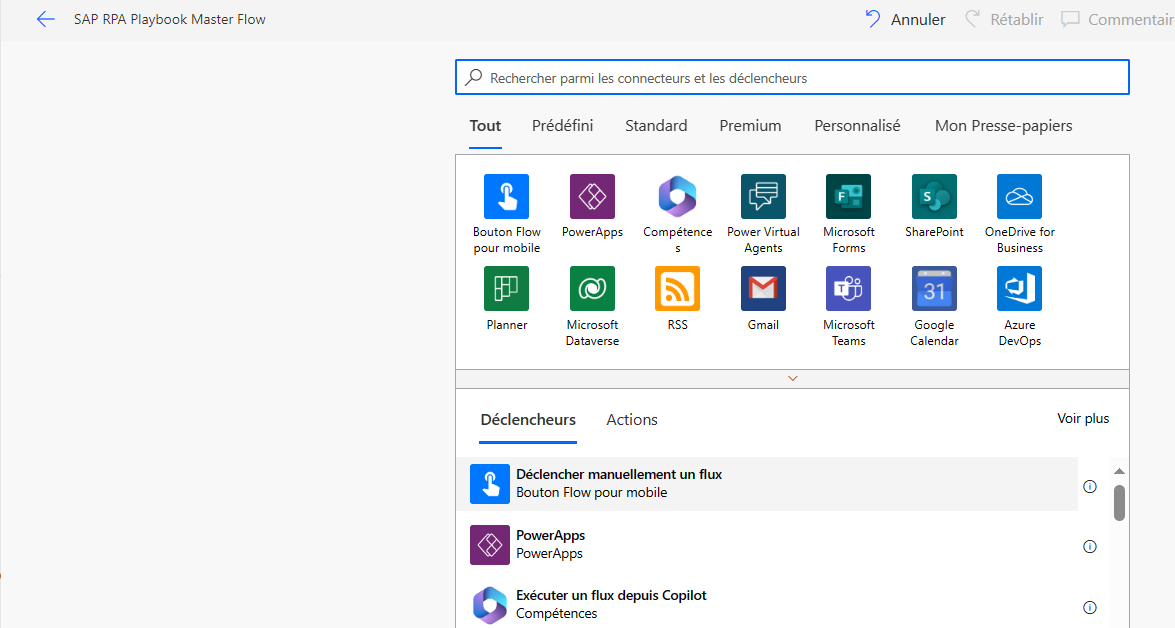Select the Planner connector
Viewport: 1175px width, 628px height.
(507, 289)
